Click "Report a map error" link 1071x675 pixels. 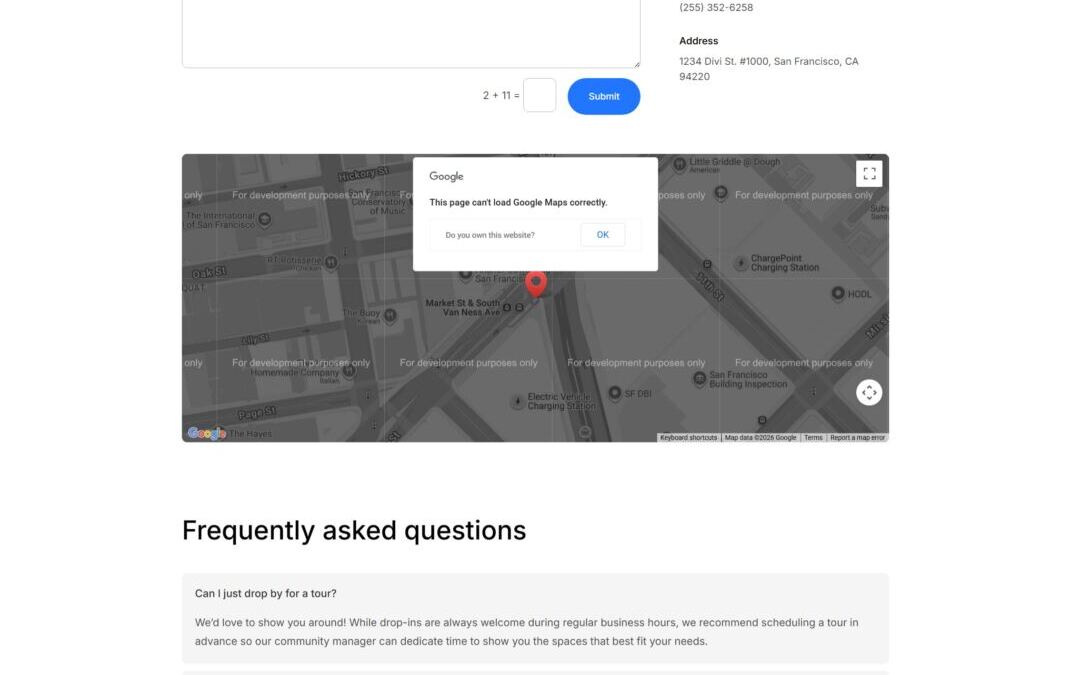857,437
